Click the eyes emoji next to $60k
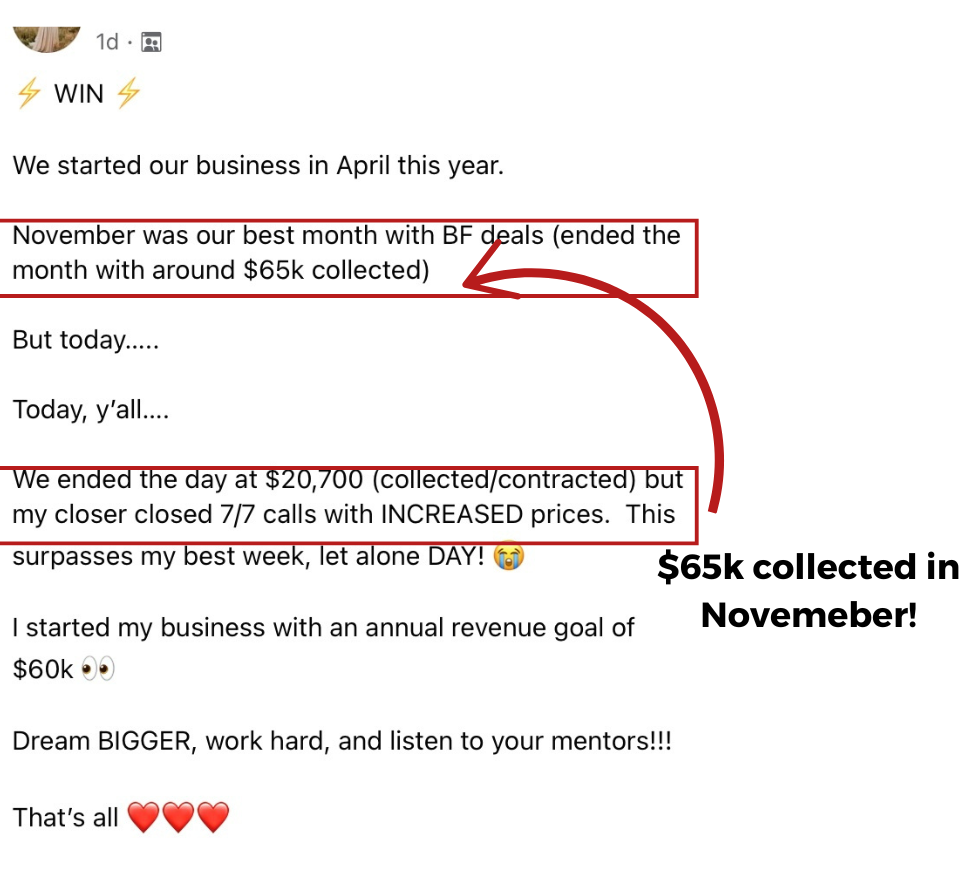974x887 pixels. point(98,670)
